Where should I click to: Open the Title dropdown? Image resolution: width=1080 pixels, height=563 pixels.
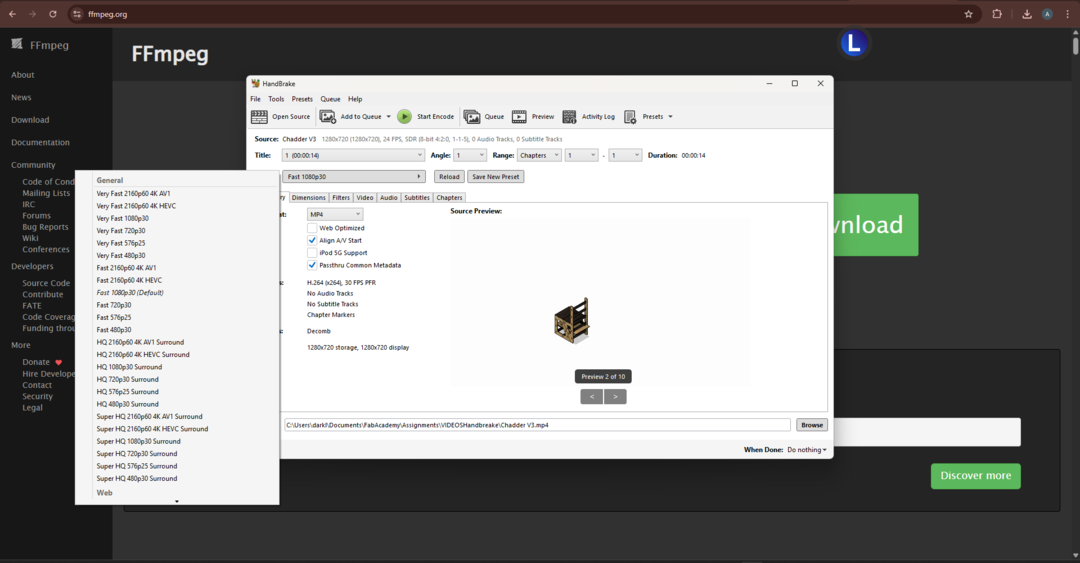pos(353,155)
